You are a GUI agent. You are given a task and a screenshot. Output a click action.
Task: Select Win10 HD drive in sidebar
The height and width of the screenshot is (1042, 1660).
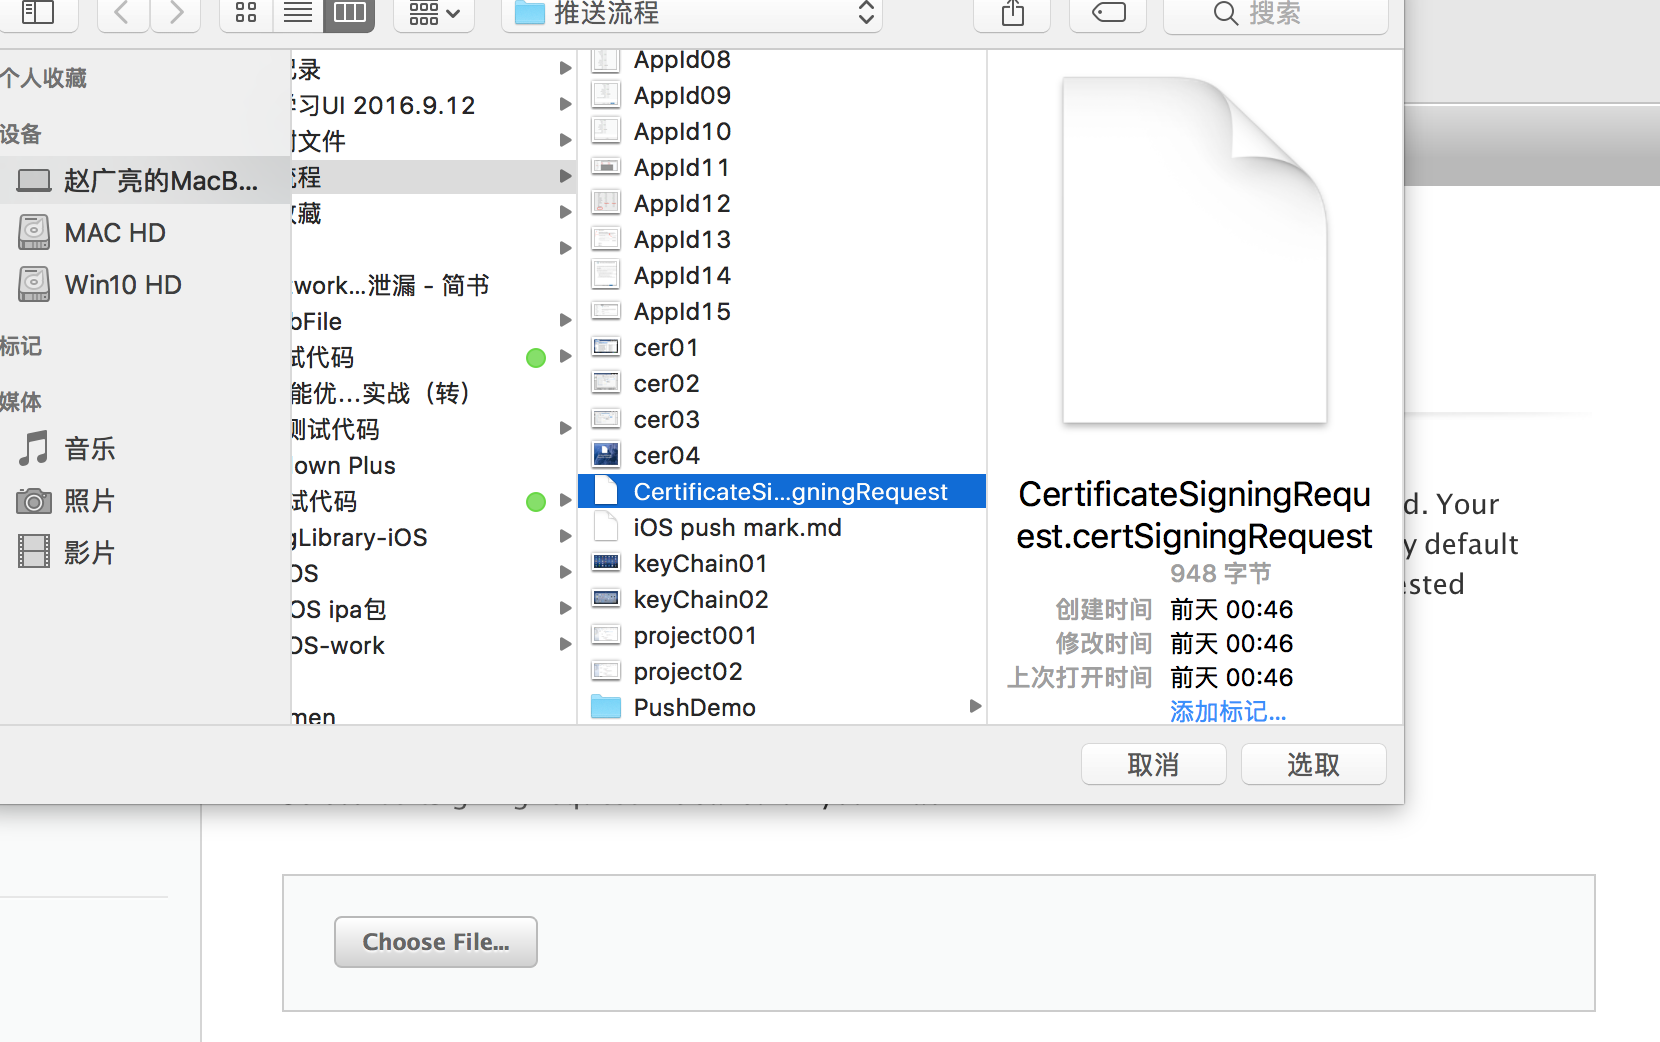pyautogui.click(x=122, y=285)
